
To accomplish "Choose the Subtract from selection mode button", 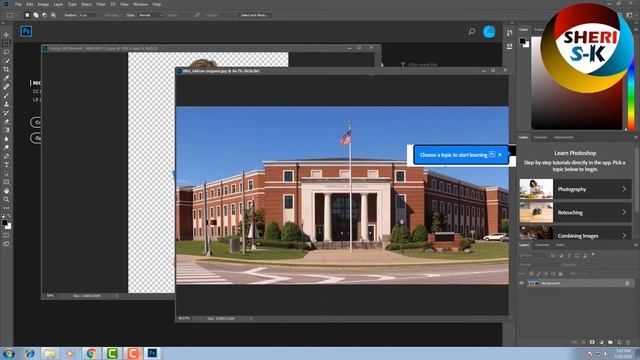I will [x=44, y=15].
